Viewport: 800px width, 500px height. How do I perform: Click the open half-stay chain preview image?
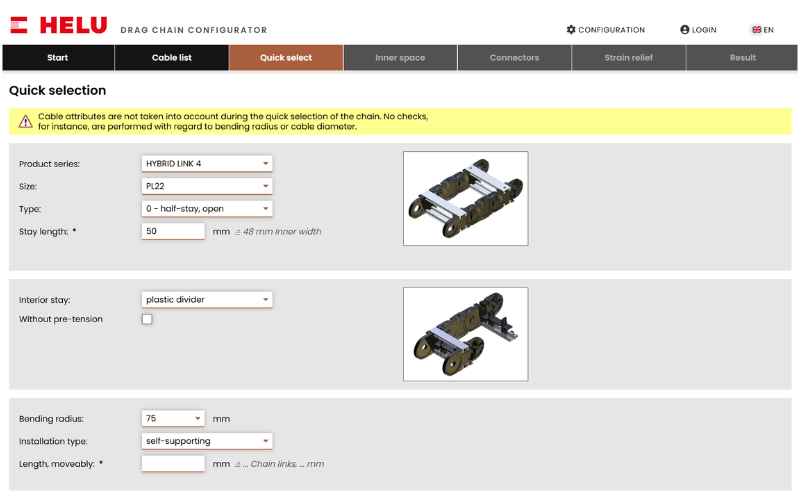[465, 198]
